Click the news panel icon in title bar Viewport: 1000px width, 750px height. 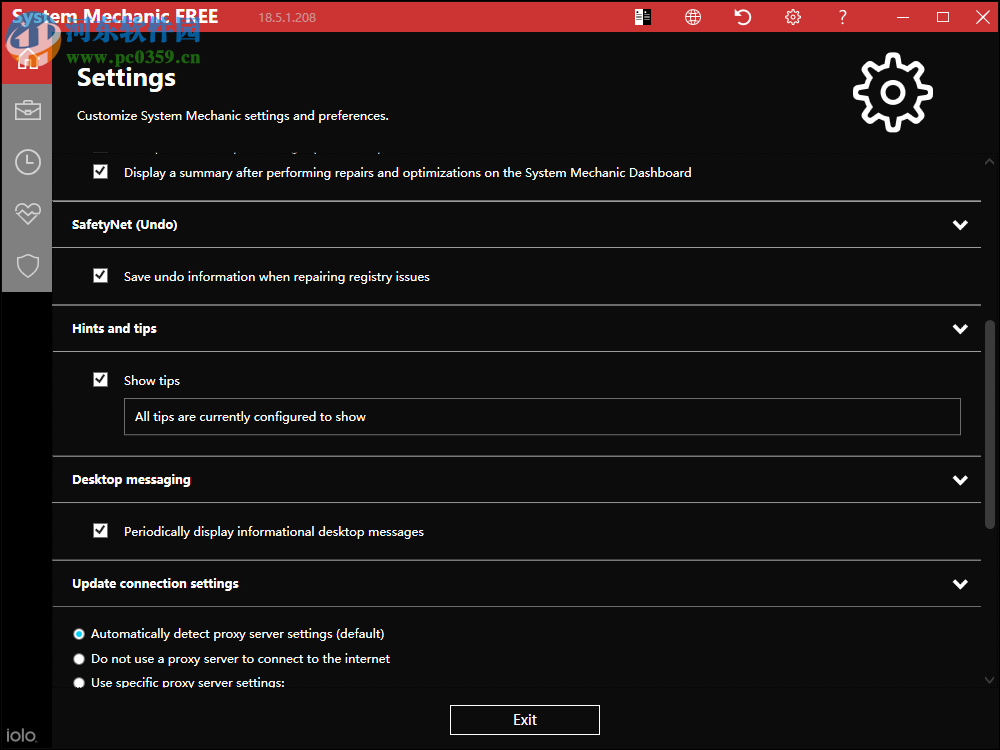tap(643, 17)
